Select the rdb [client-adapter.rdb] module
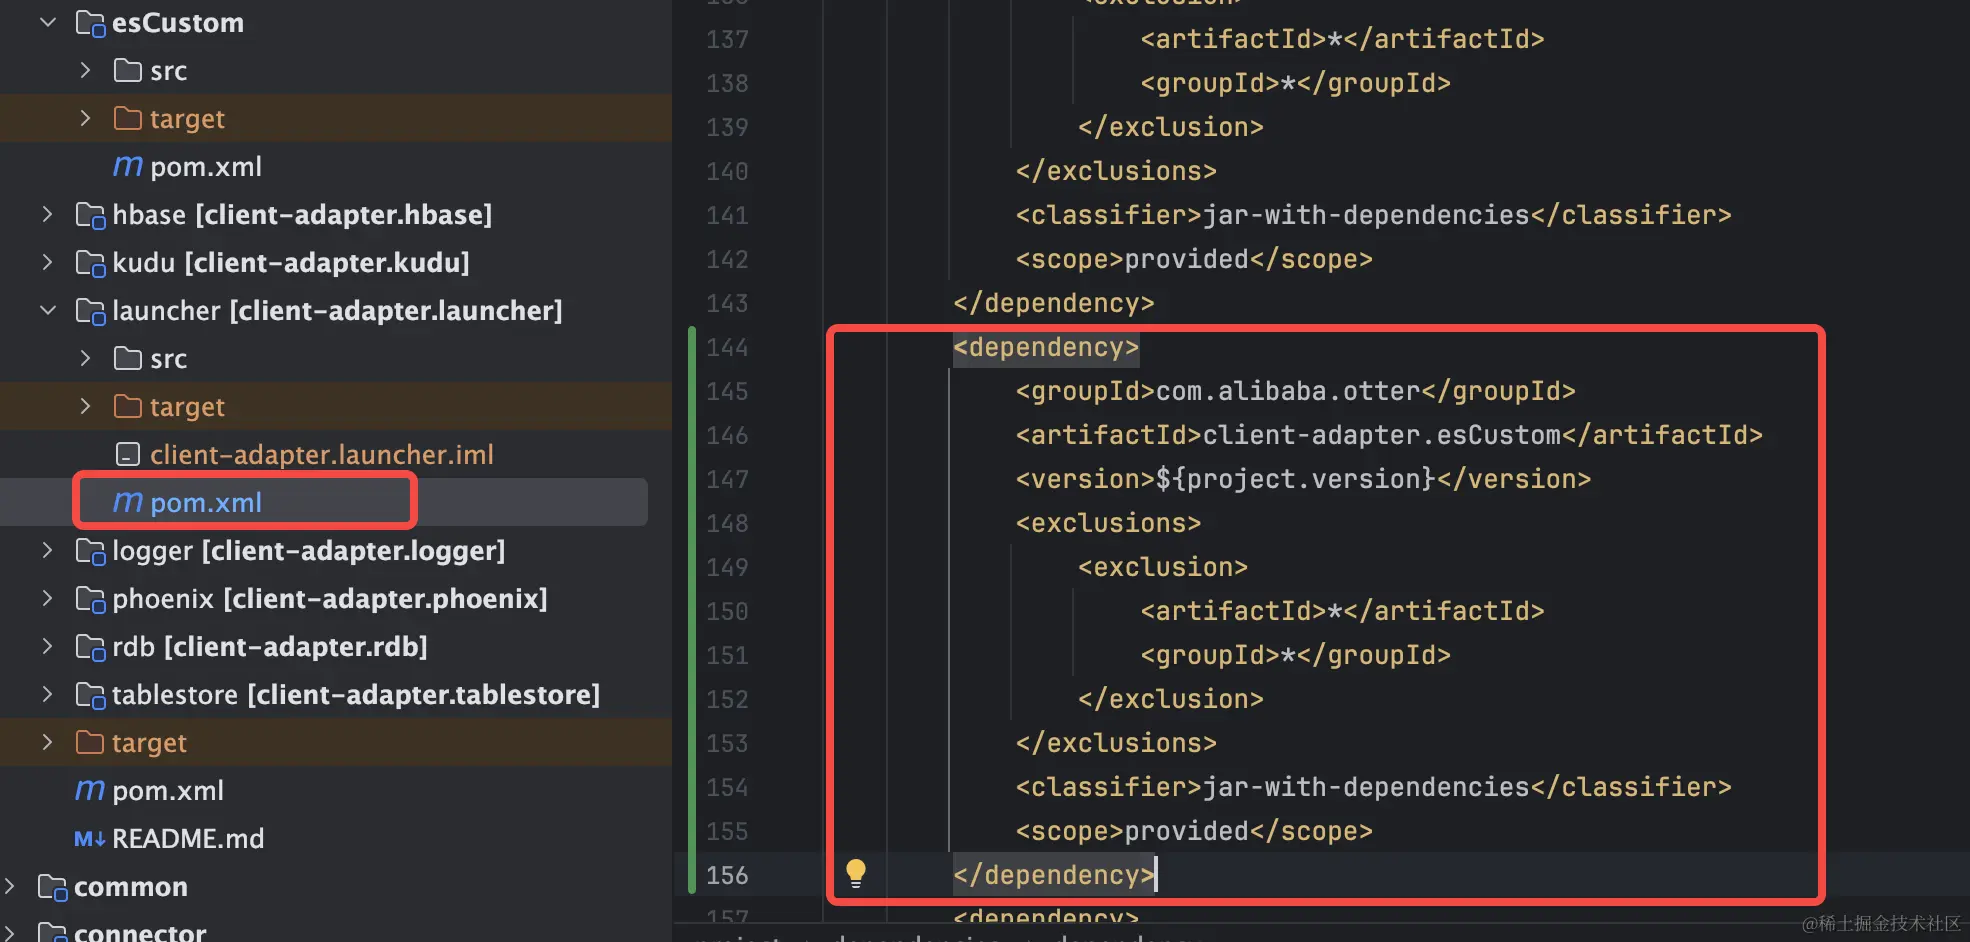The width and height of the screenshot is (1970, 942). (x=269, y=646)
